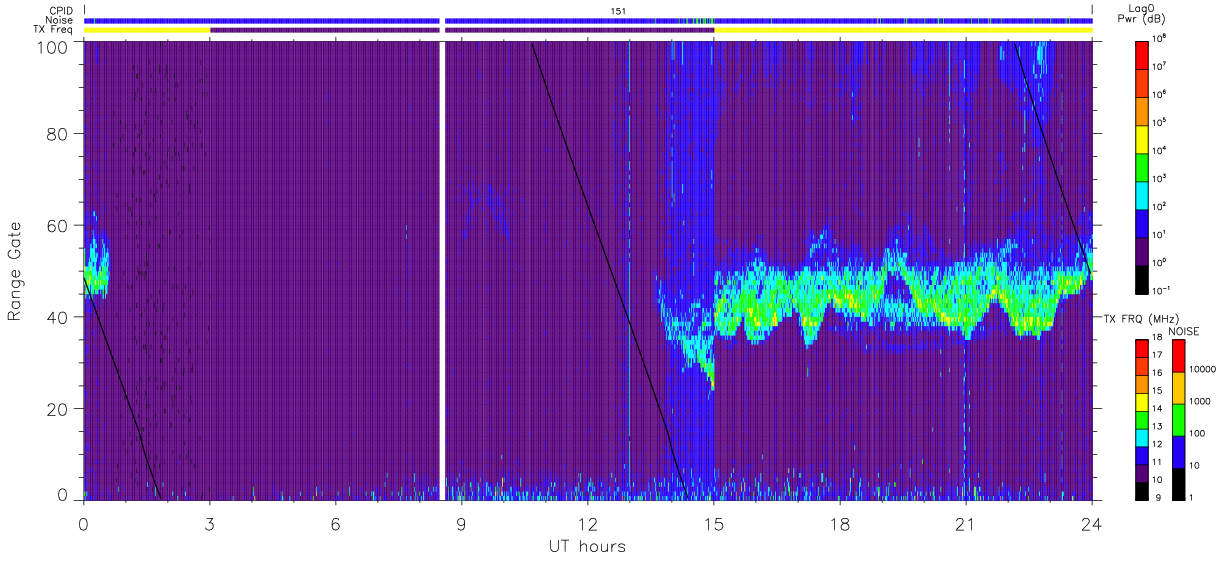Click the "NOISE" colorbar title
Screen dimensions: 1228x567
point(1184,329)
